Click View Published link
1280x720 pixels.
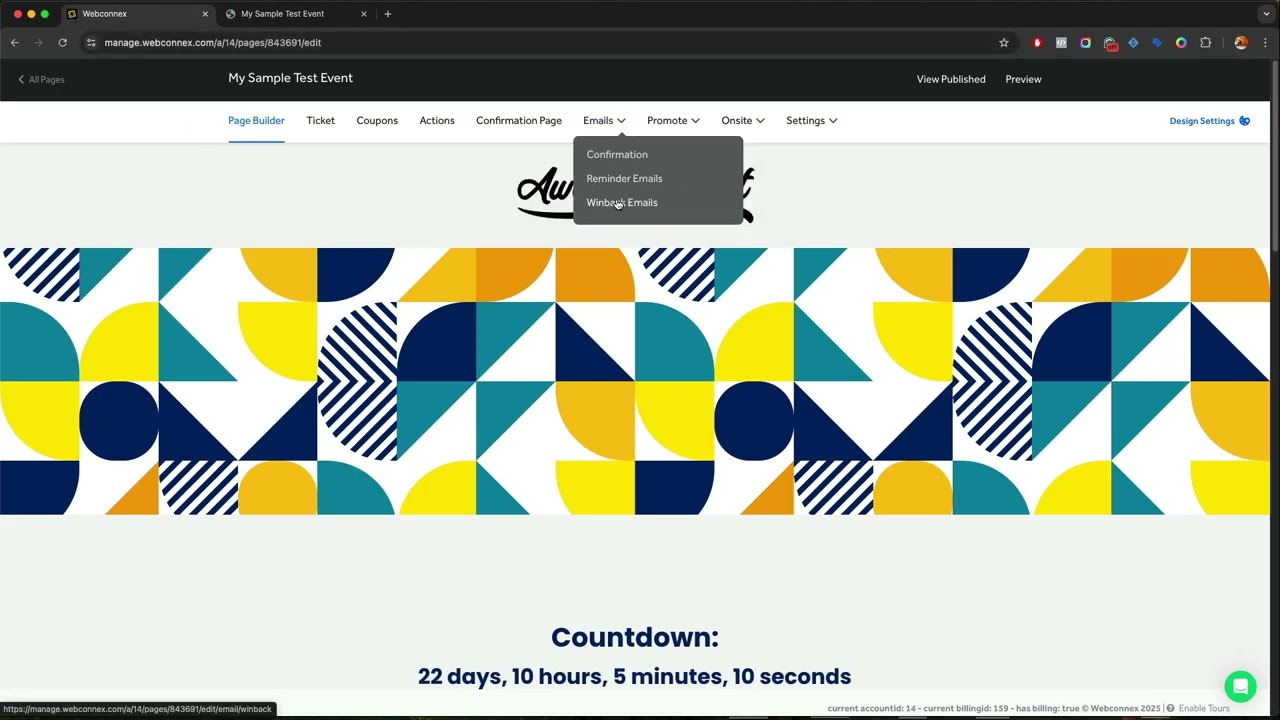coord(951,79)
